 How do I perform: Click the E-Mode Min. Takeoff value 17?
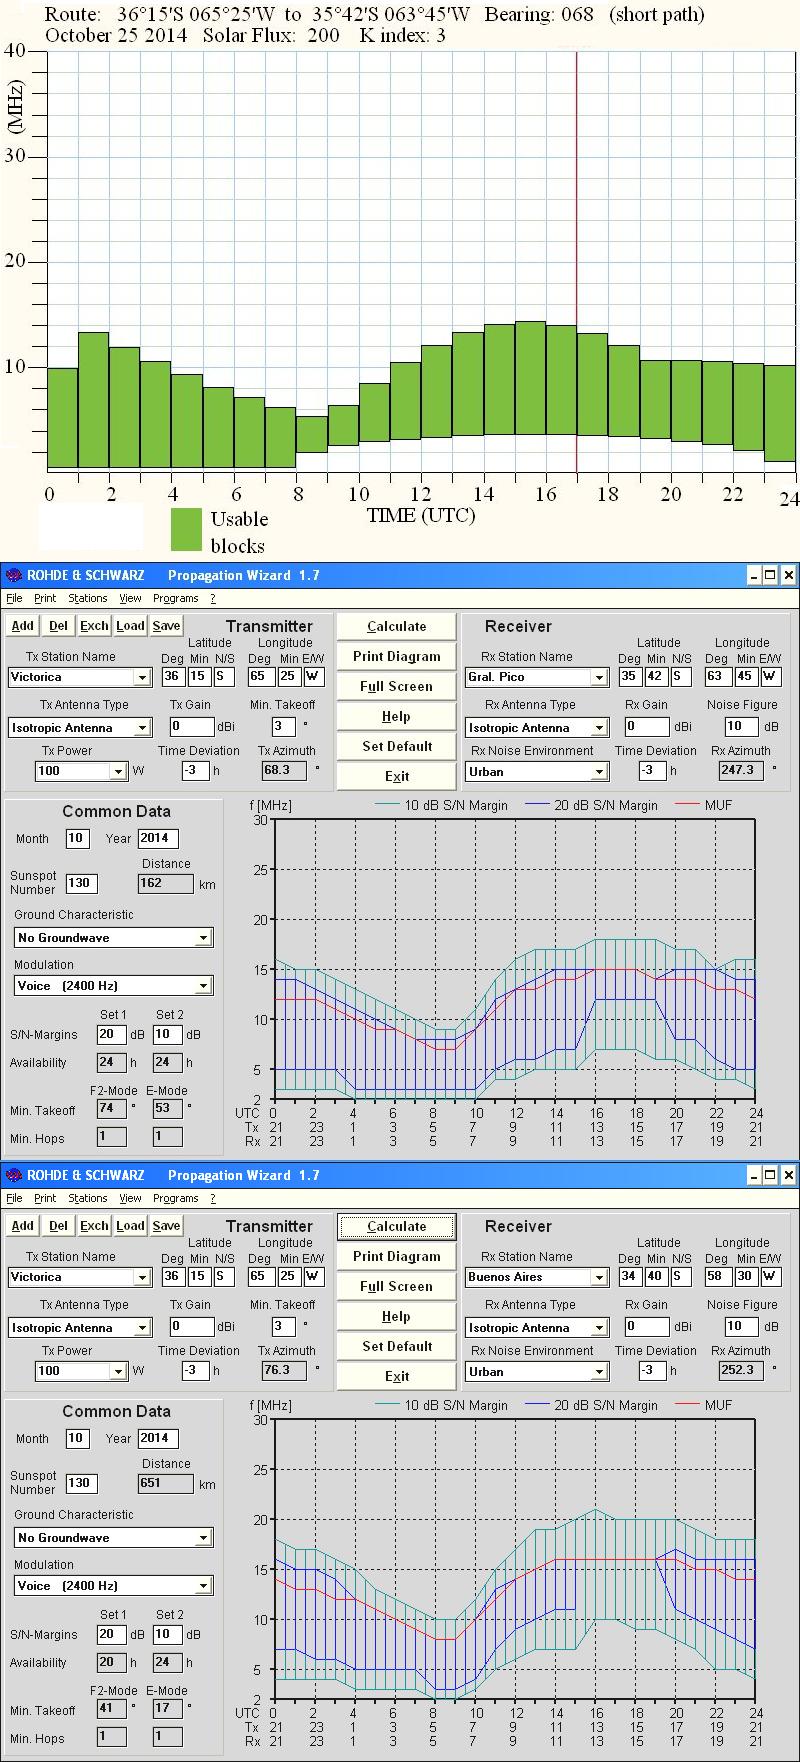point(167,1708)
